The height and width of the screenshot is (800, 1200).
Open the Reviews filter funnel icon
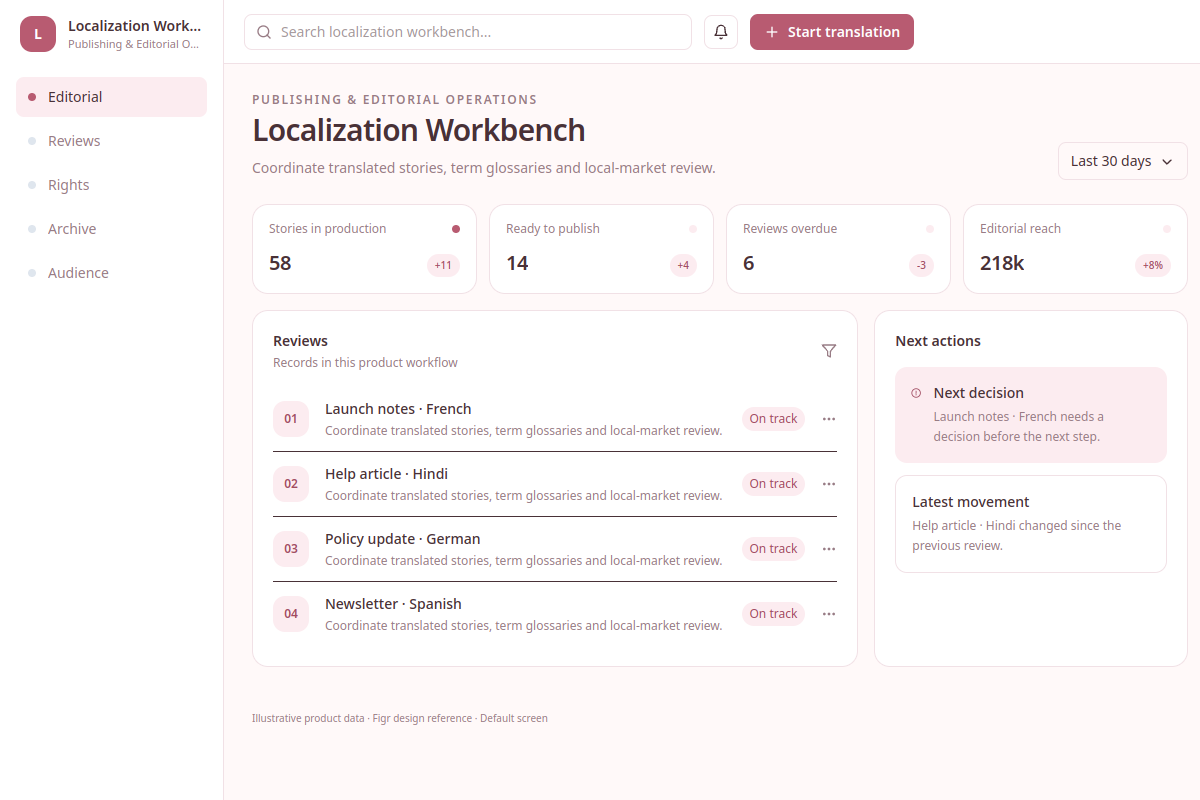point(829,351)
